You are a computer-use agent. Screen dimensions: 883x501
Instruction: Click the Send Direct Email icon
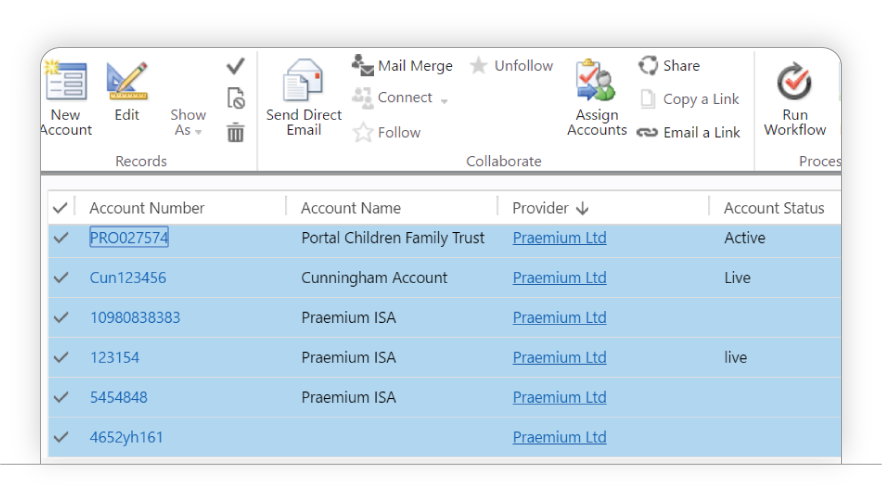304,80
